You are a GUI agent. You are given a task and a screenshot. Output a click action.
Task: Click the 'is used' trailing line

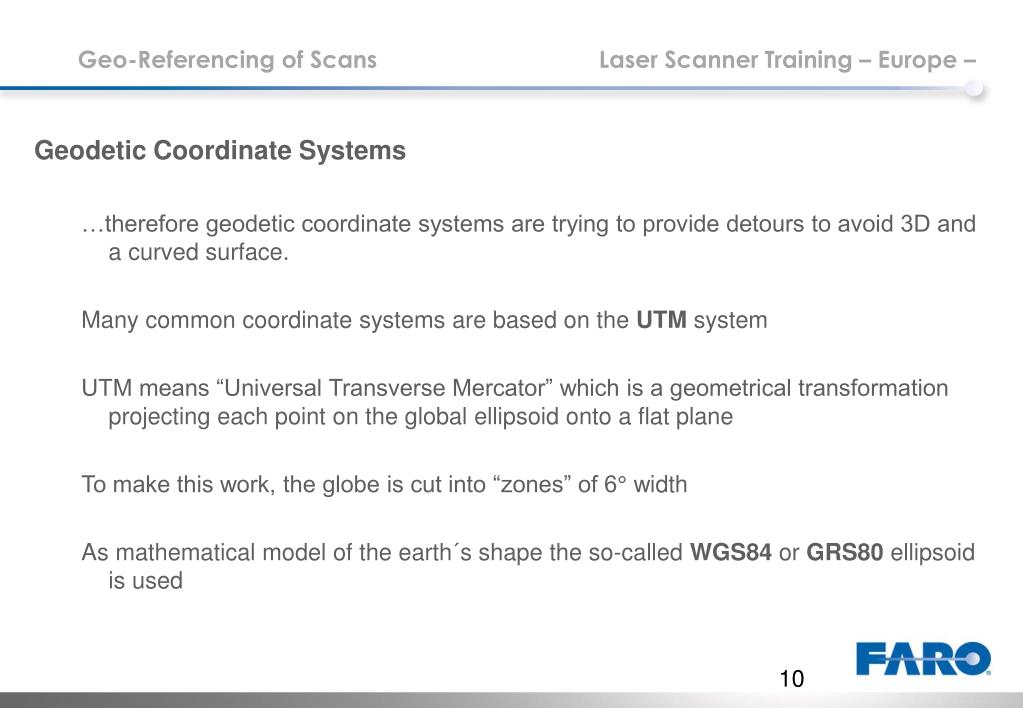click(145, 581)
